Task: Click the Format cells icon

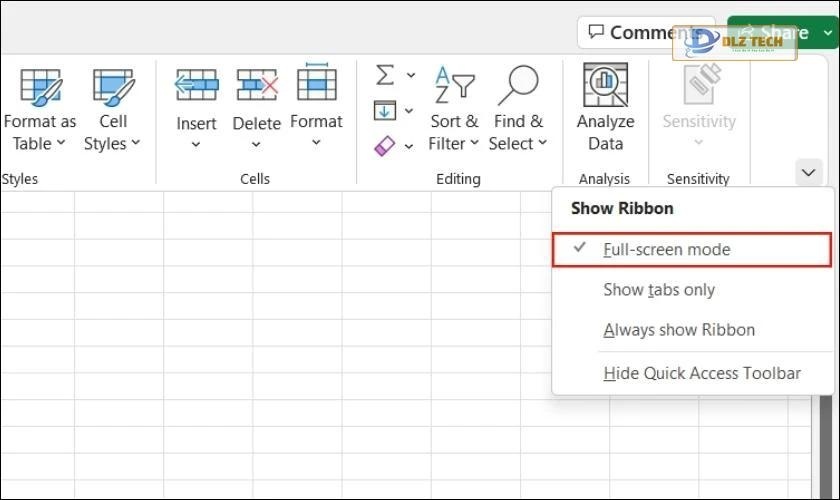Action: [316, 85]
